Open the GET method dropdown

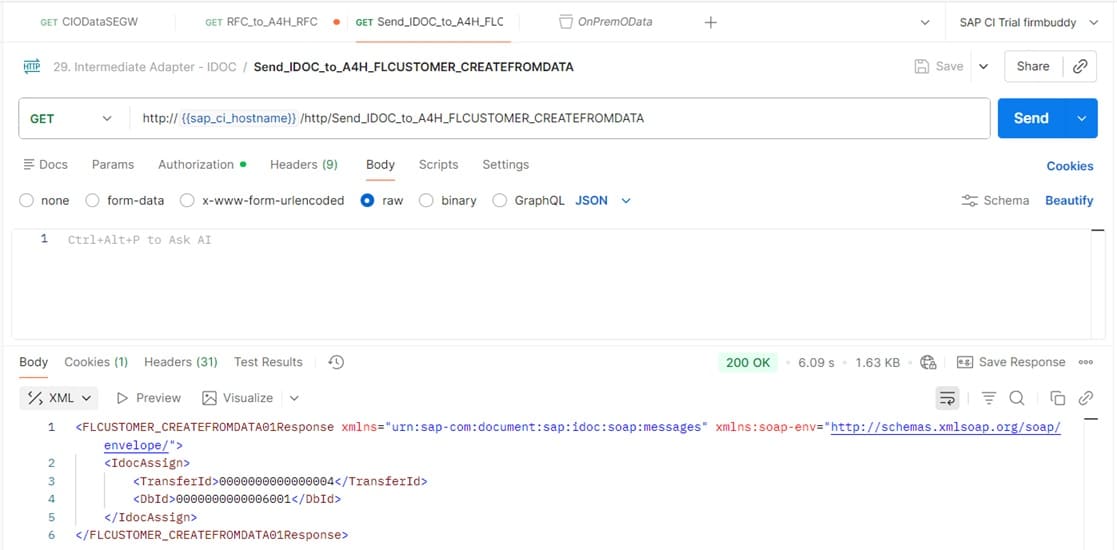tap(70, 118)
